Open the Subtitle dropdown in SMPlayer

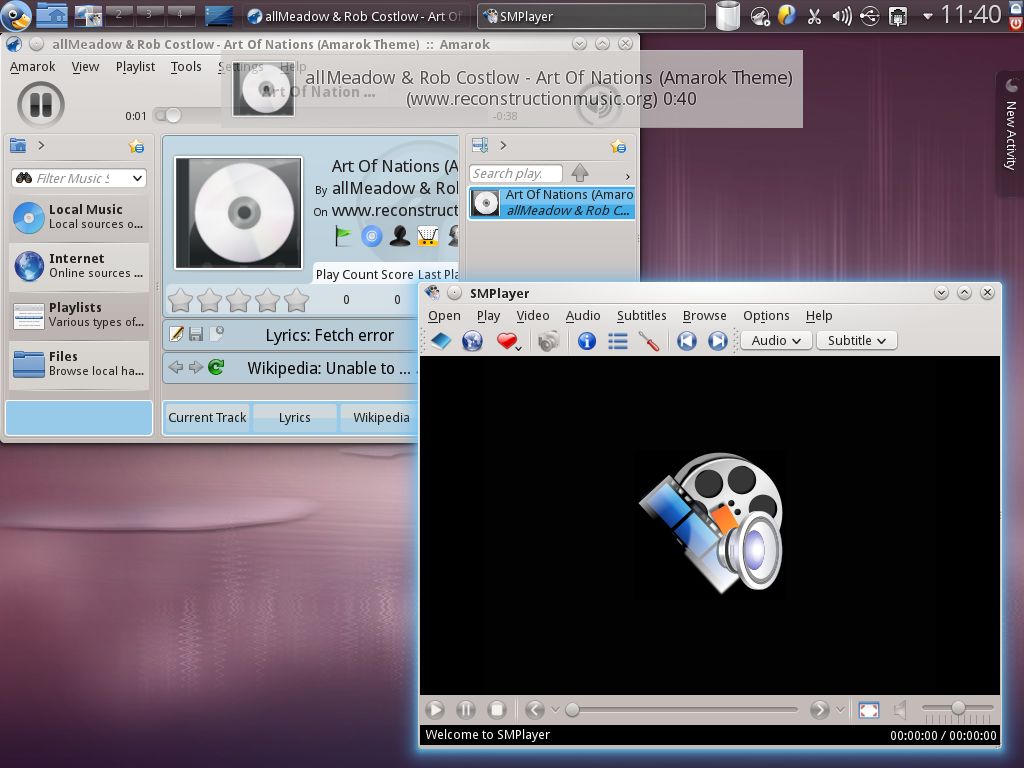coord(856,340)
